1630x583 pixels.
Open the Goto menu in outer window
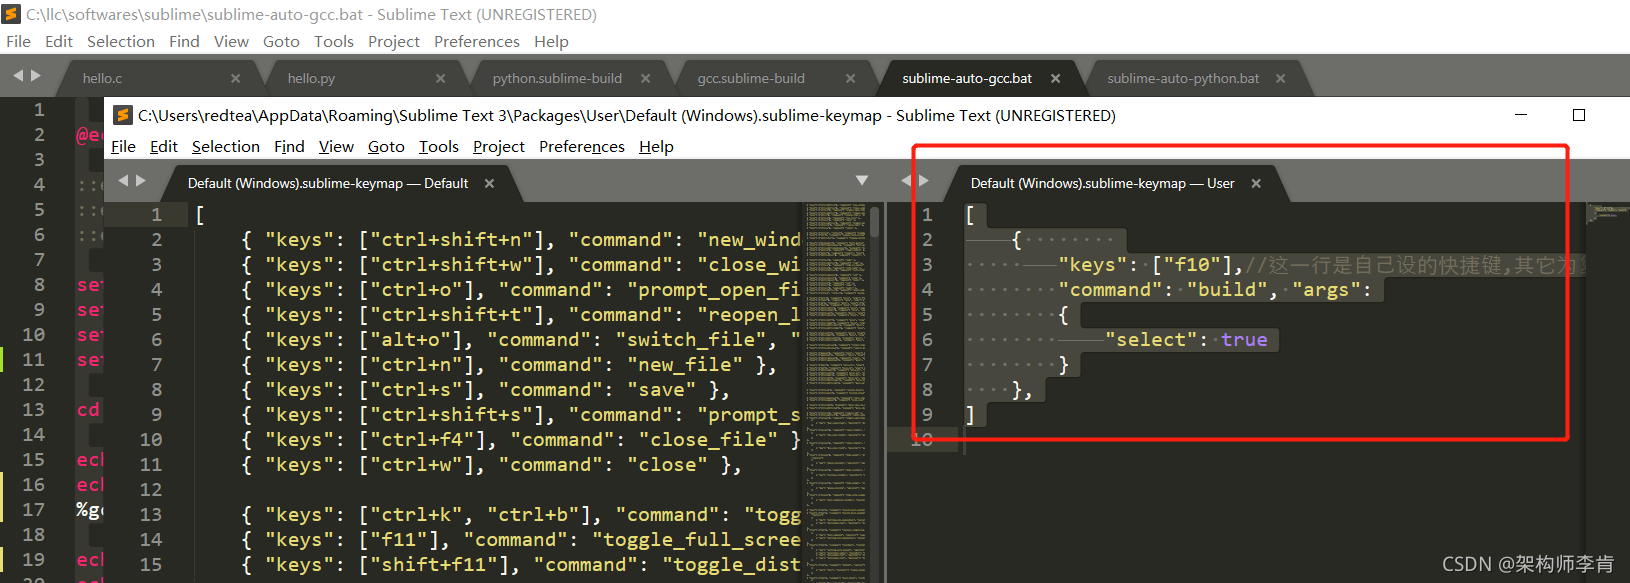coord(281,41)
